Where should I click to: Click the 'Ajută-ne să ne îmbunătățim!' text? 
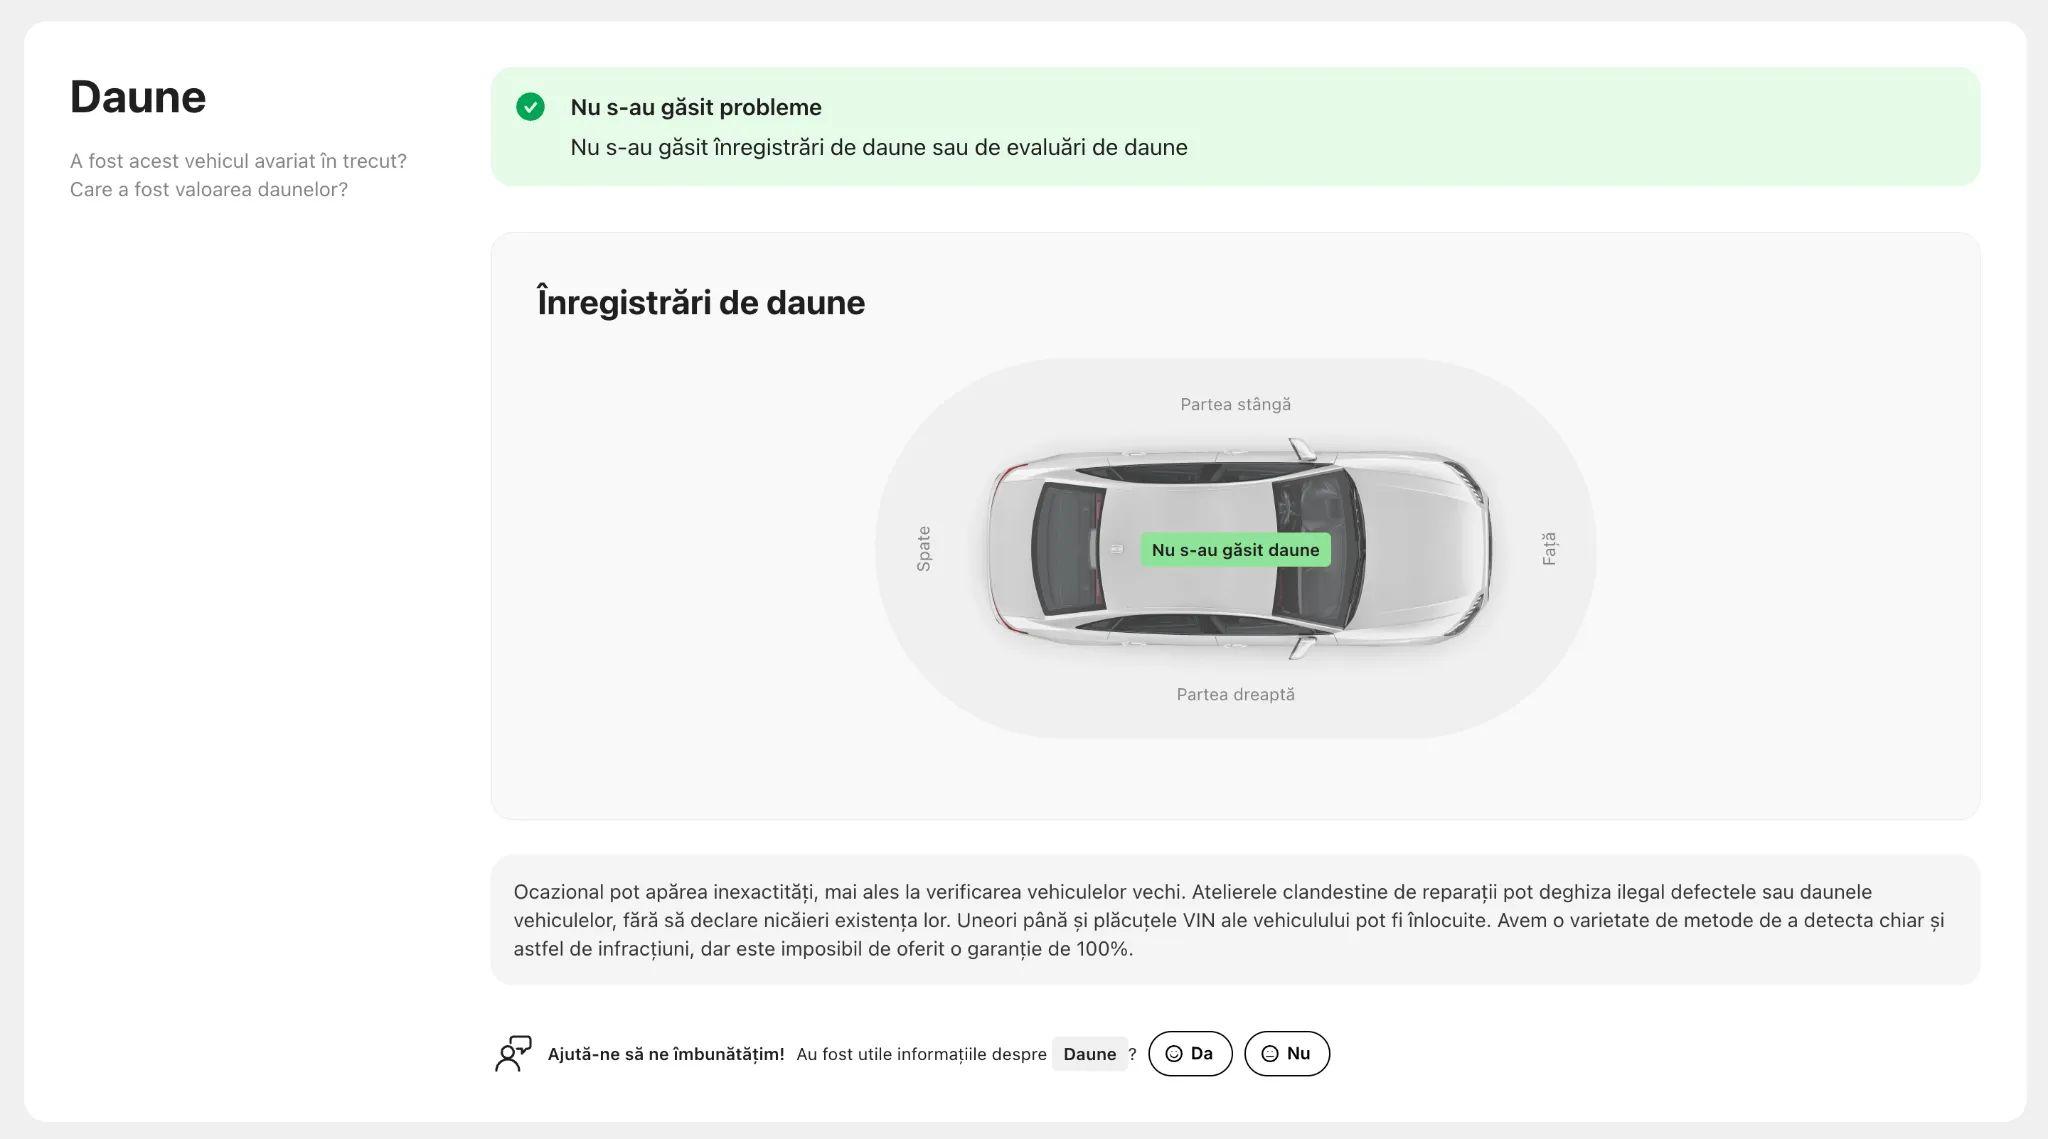pyautogui.click(x=666, y=1054)
